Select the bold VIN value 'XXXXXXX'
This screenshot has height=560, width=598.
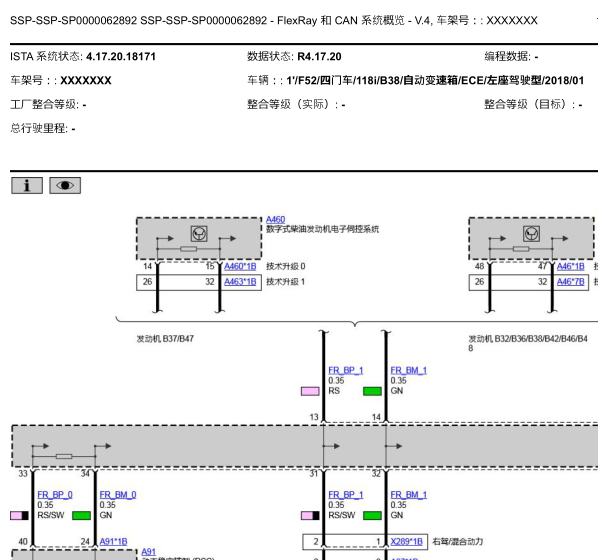click(x=86, y=80)
